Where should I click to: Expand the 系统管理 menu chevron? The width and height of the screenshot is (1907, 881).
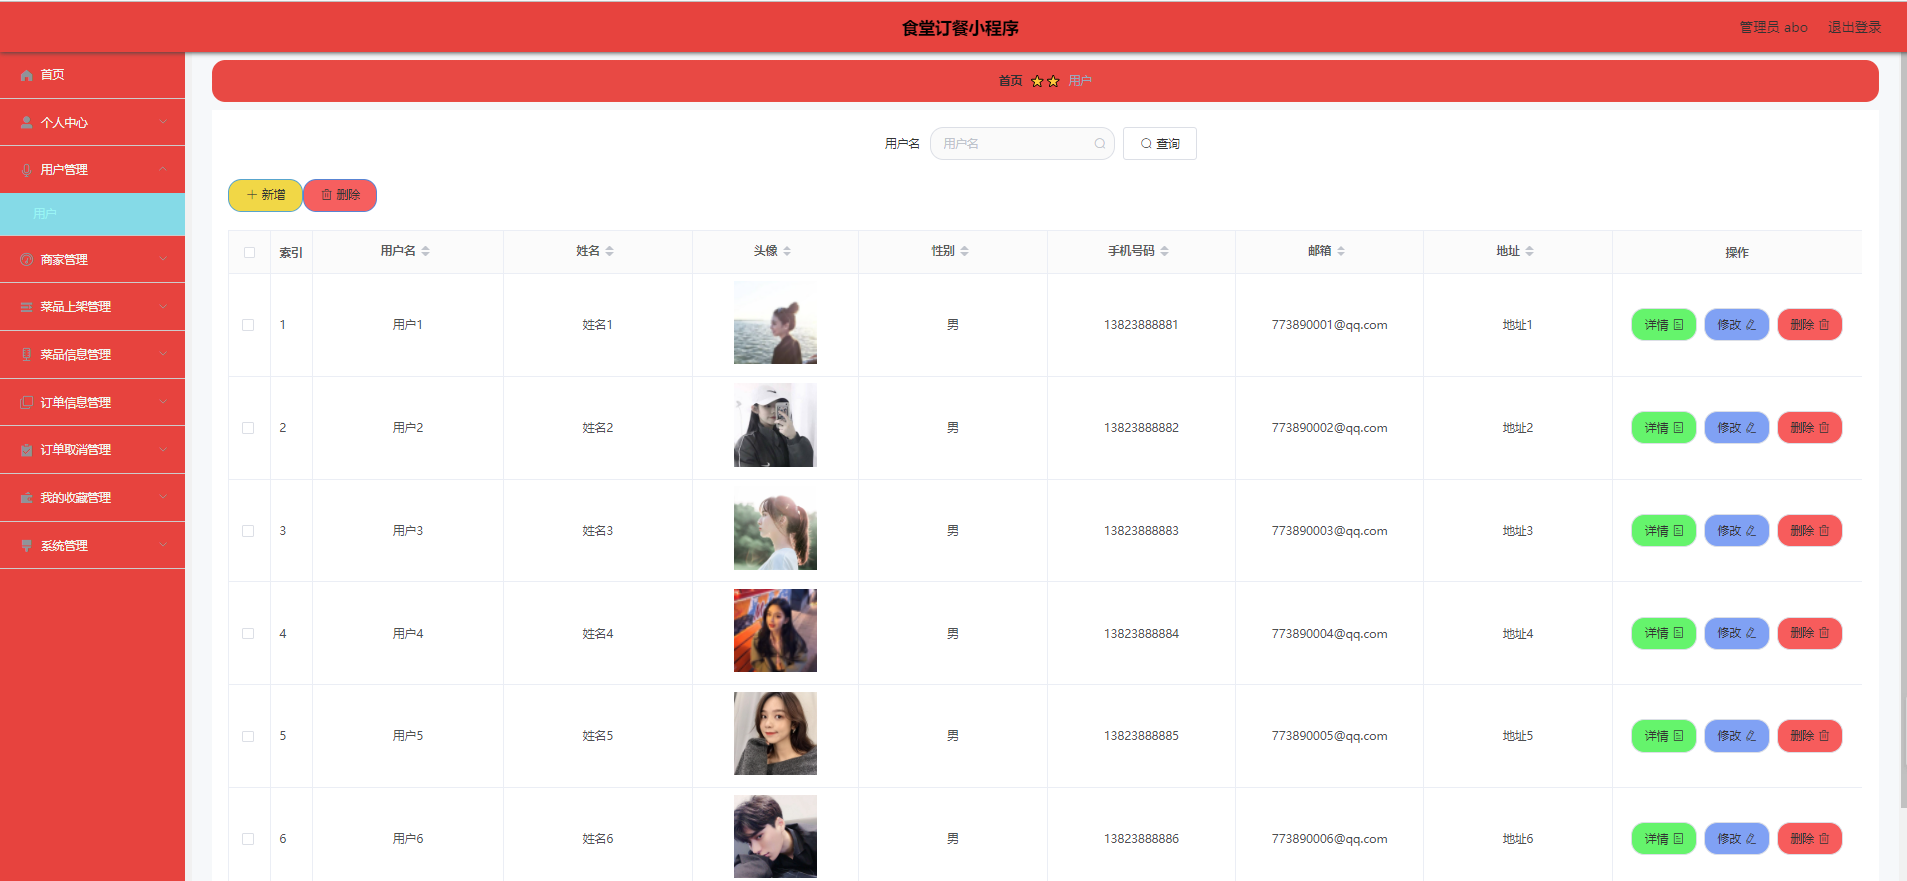point(163,545)
